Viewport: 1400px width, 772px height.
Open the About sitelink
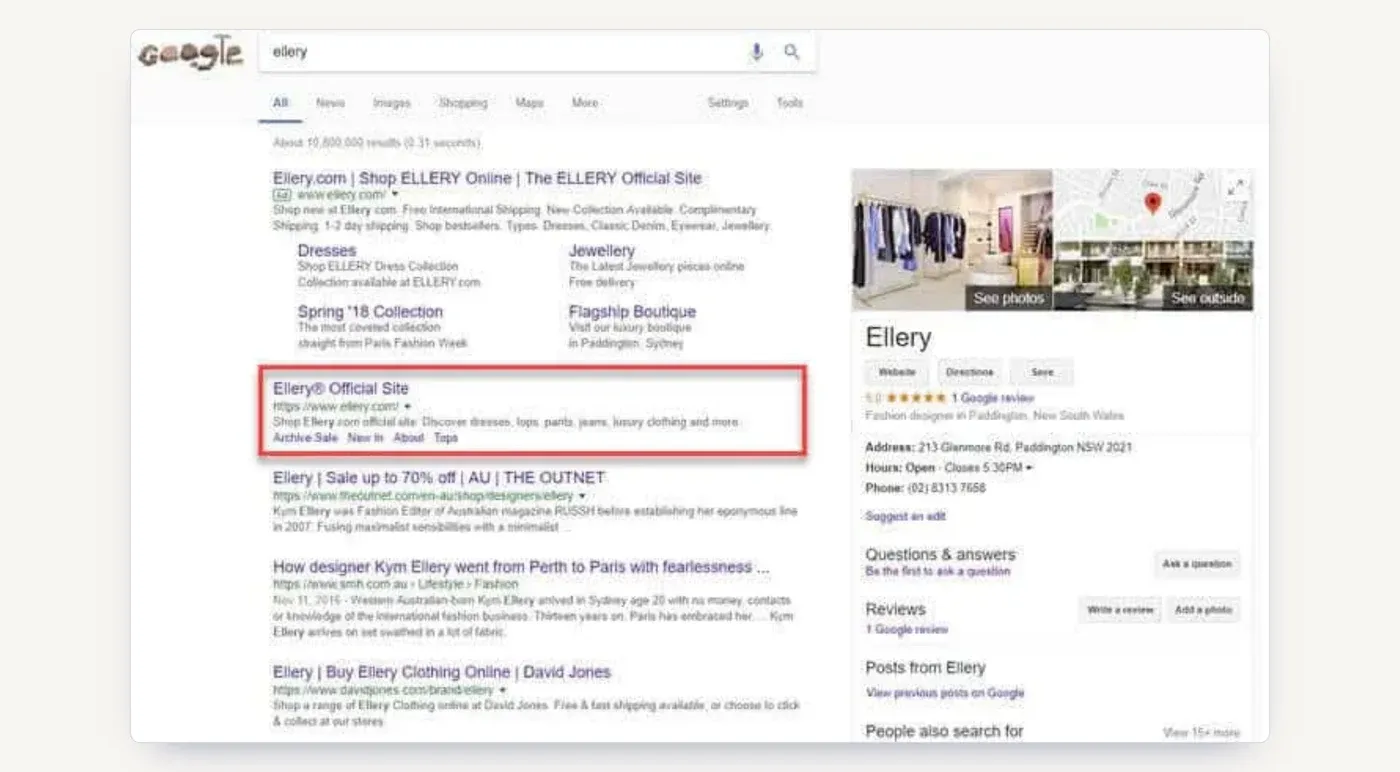pyautogui.click(x=408, y=438)
